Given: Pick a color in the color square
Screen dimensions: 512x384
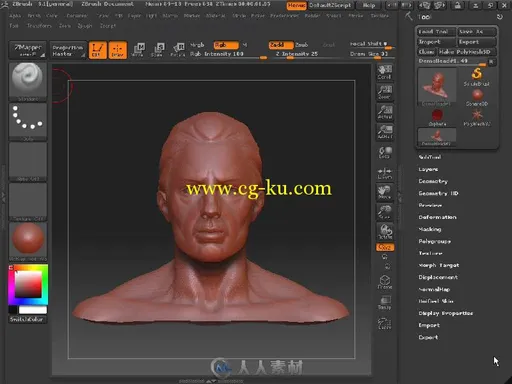Looking at the screenshot, I should 28,284.
